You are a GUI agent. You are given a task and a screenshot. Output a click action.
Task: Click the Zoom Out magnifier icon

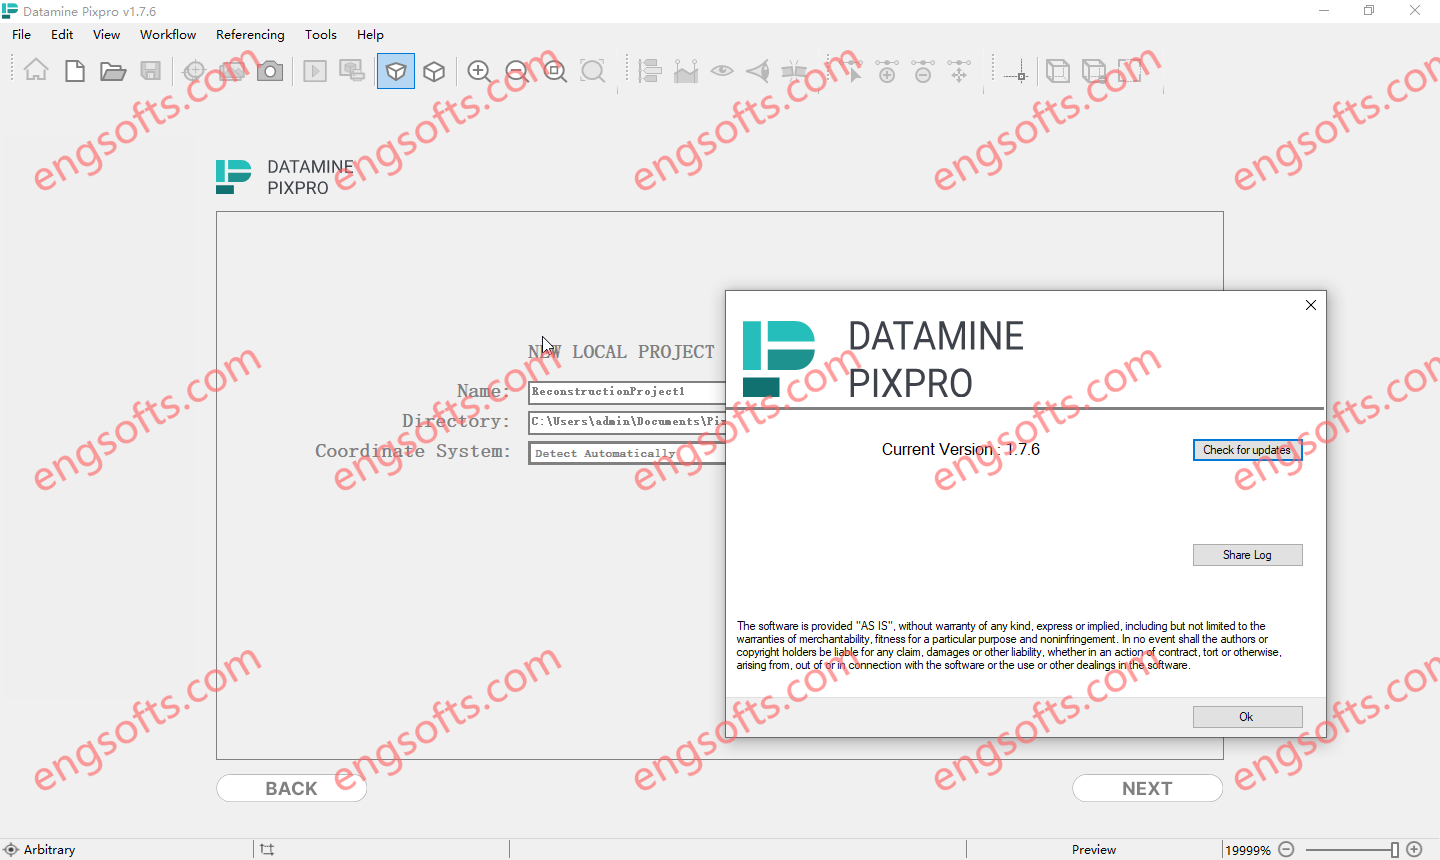click(517, 71)
